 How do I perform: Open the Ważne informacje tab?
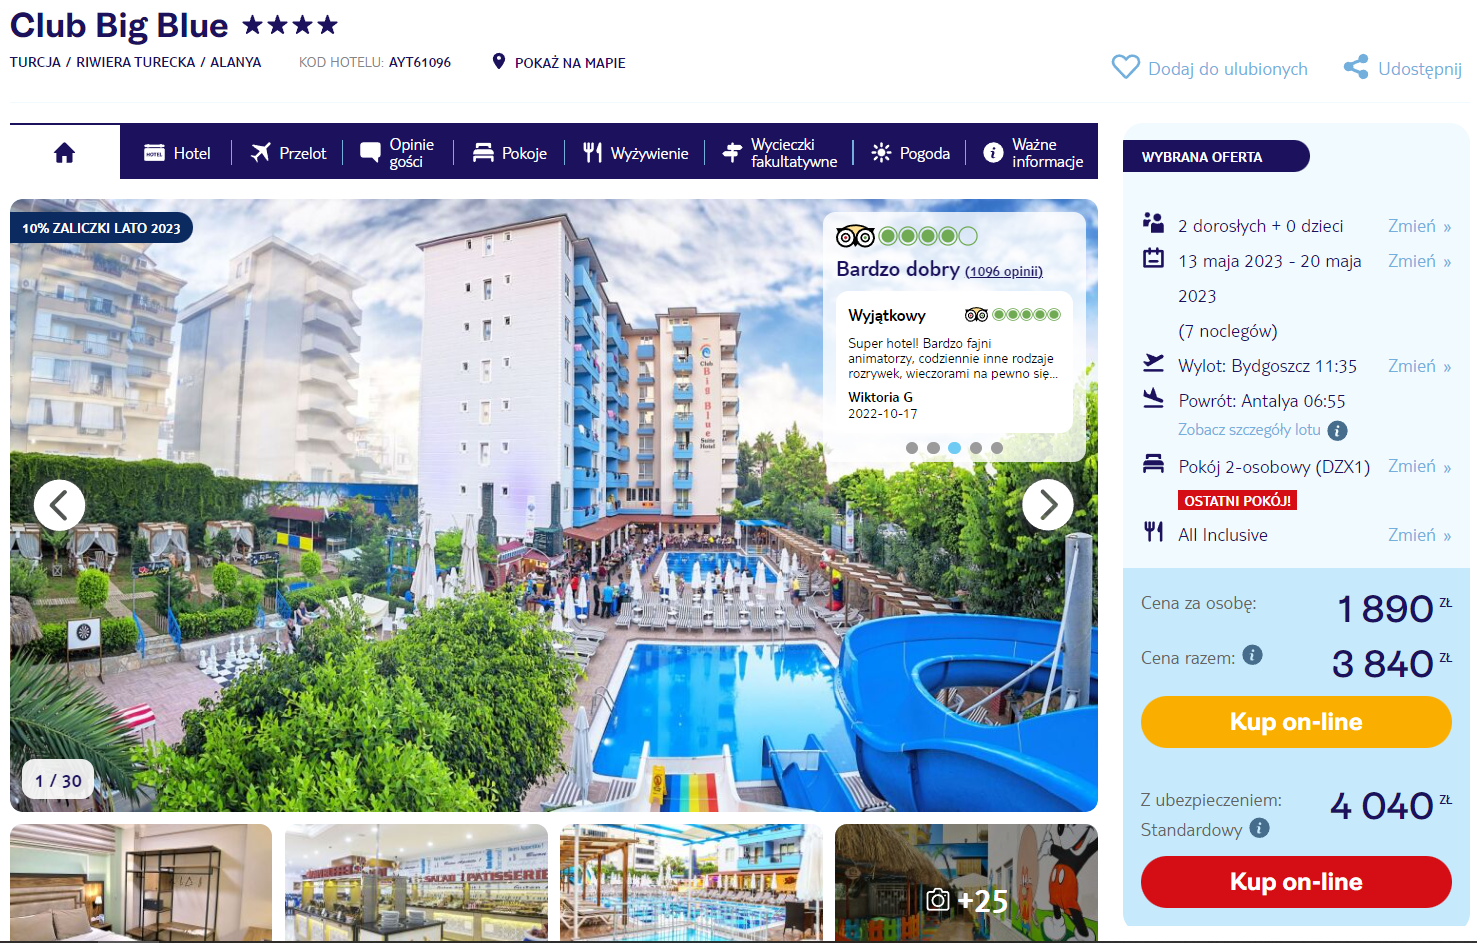1033,153
